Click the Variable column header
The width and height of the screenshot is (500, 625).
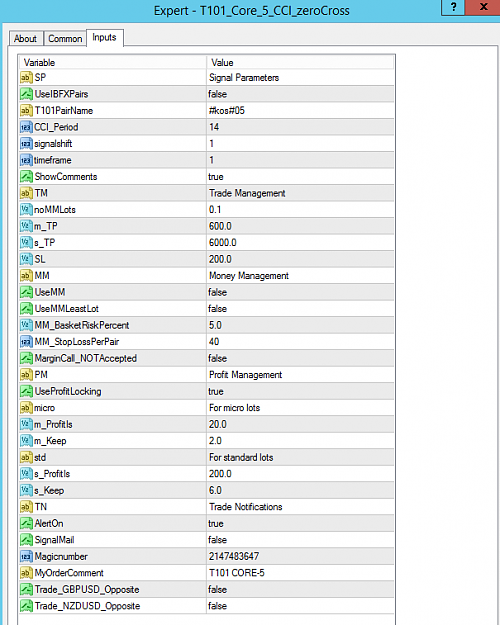[x=112, y=63]
